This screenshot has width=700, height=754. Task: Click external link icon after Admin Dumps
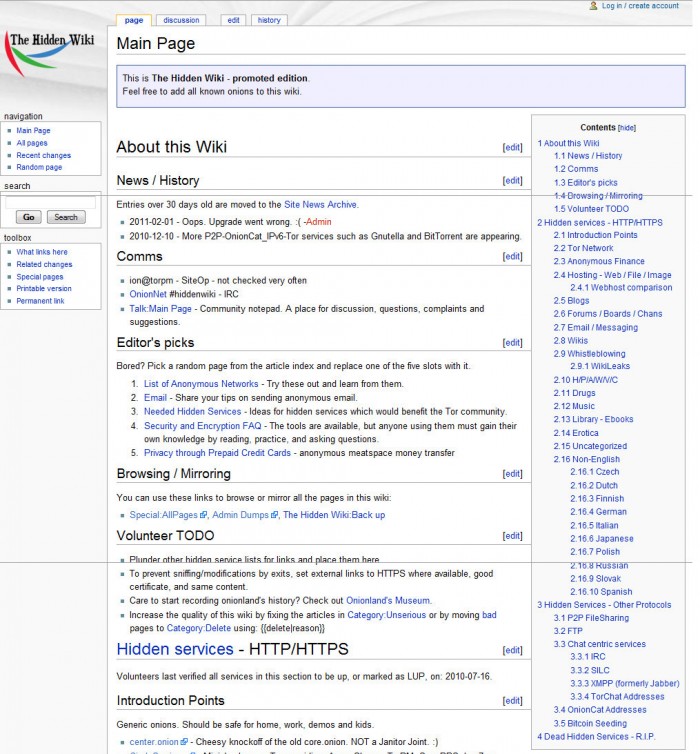coord(274,515)
